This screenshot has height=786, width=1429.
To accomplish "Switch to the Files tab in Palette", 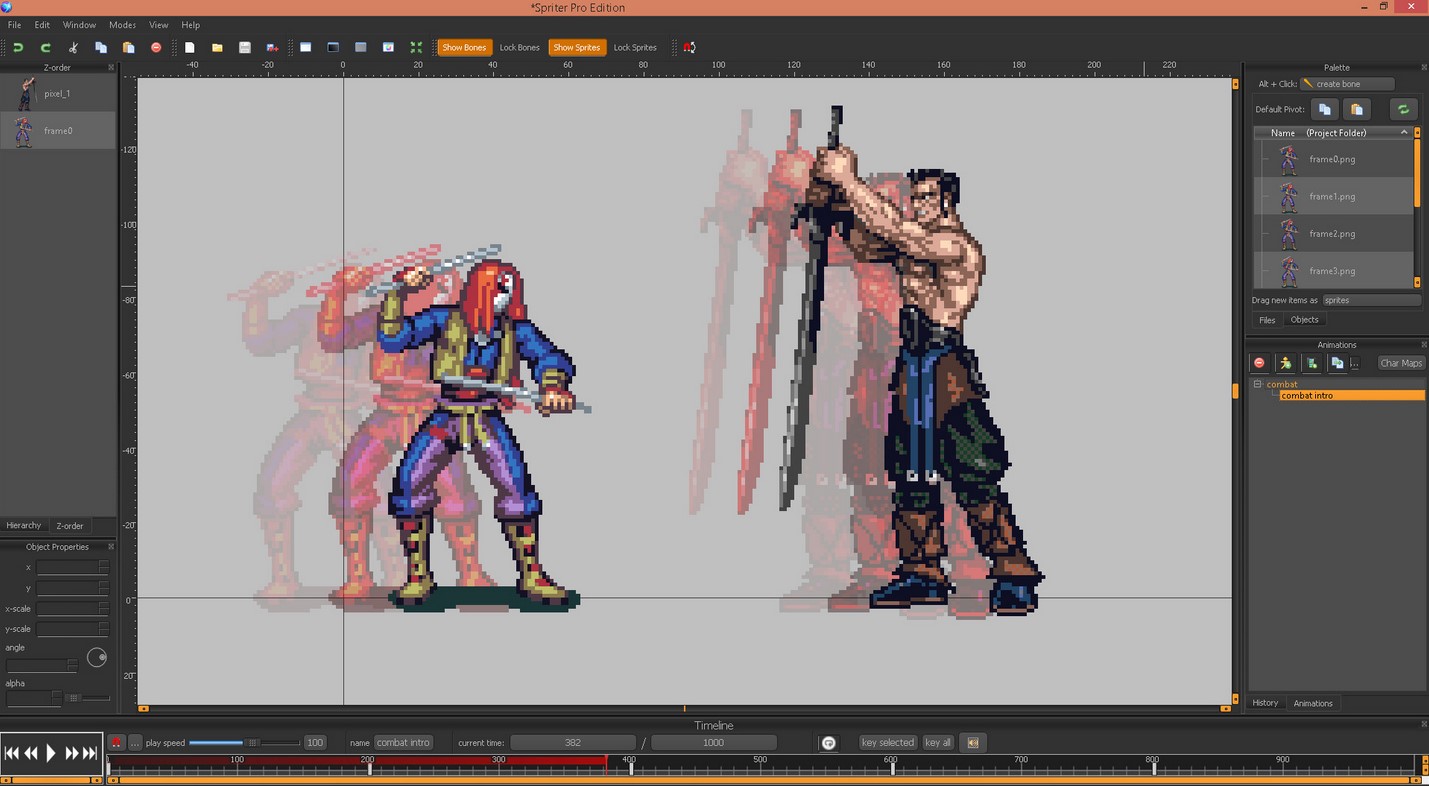I will click(x=1267, y=320).
